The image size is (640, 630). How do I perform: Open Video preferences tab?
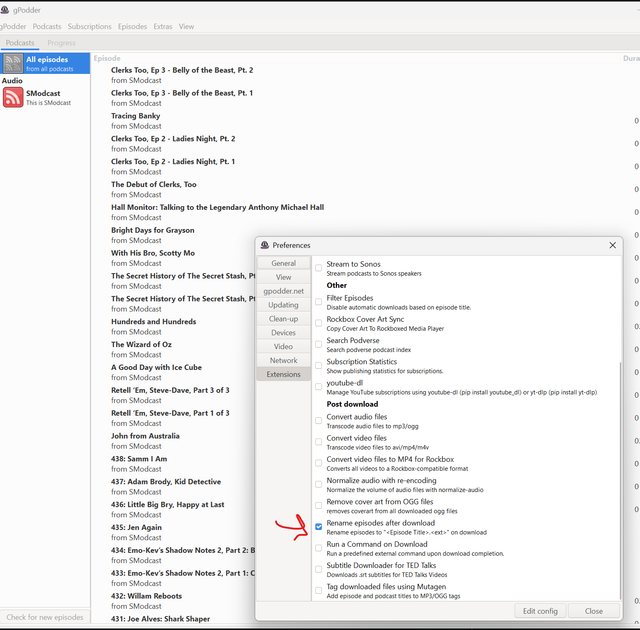click(x=283, y=346)
